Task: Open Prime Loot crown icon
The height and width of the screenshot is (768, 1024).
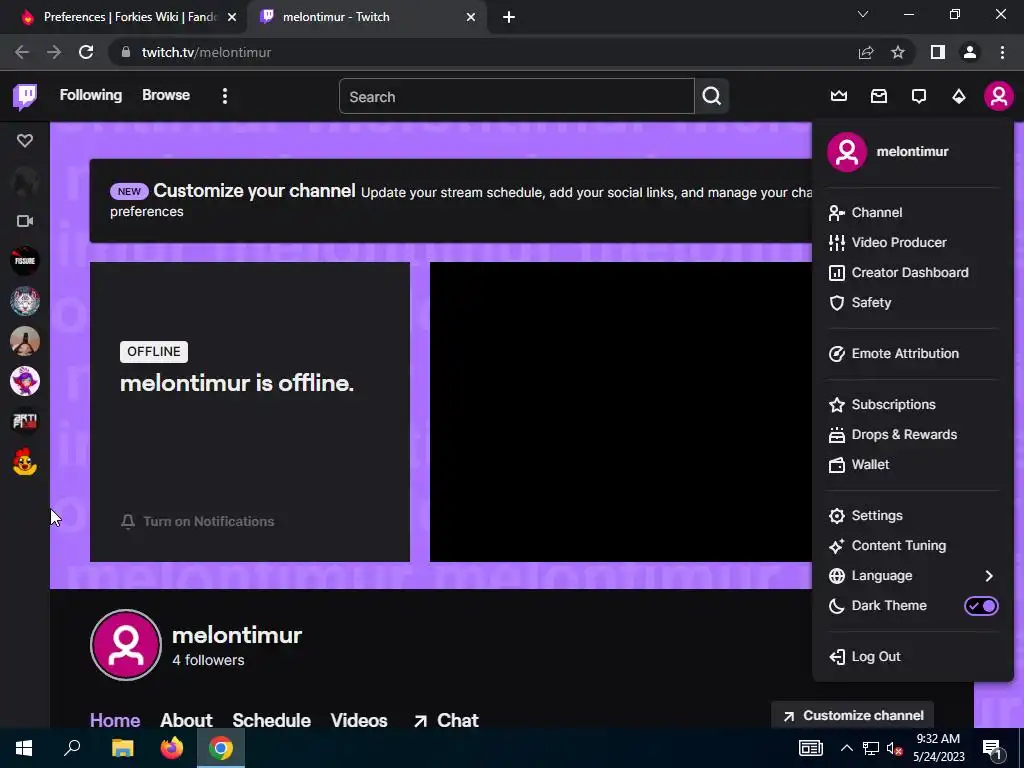Action: 839,97
